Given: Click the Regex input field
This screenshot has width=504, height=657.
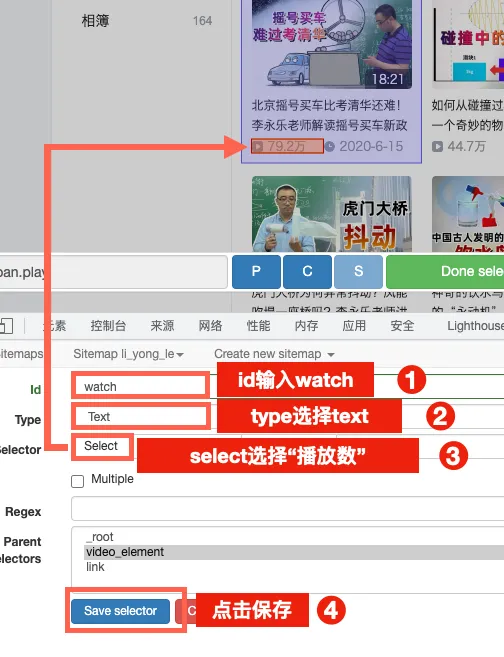Looking at the screenshot, I should [x=287, y=509].
